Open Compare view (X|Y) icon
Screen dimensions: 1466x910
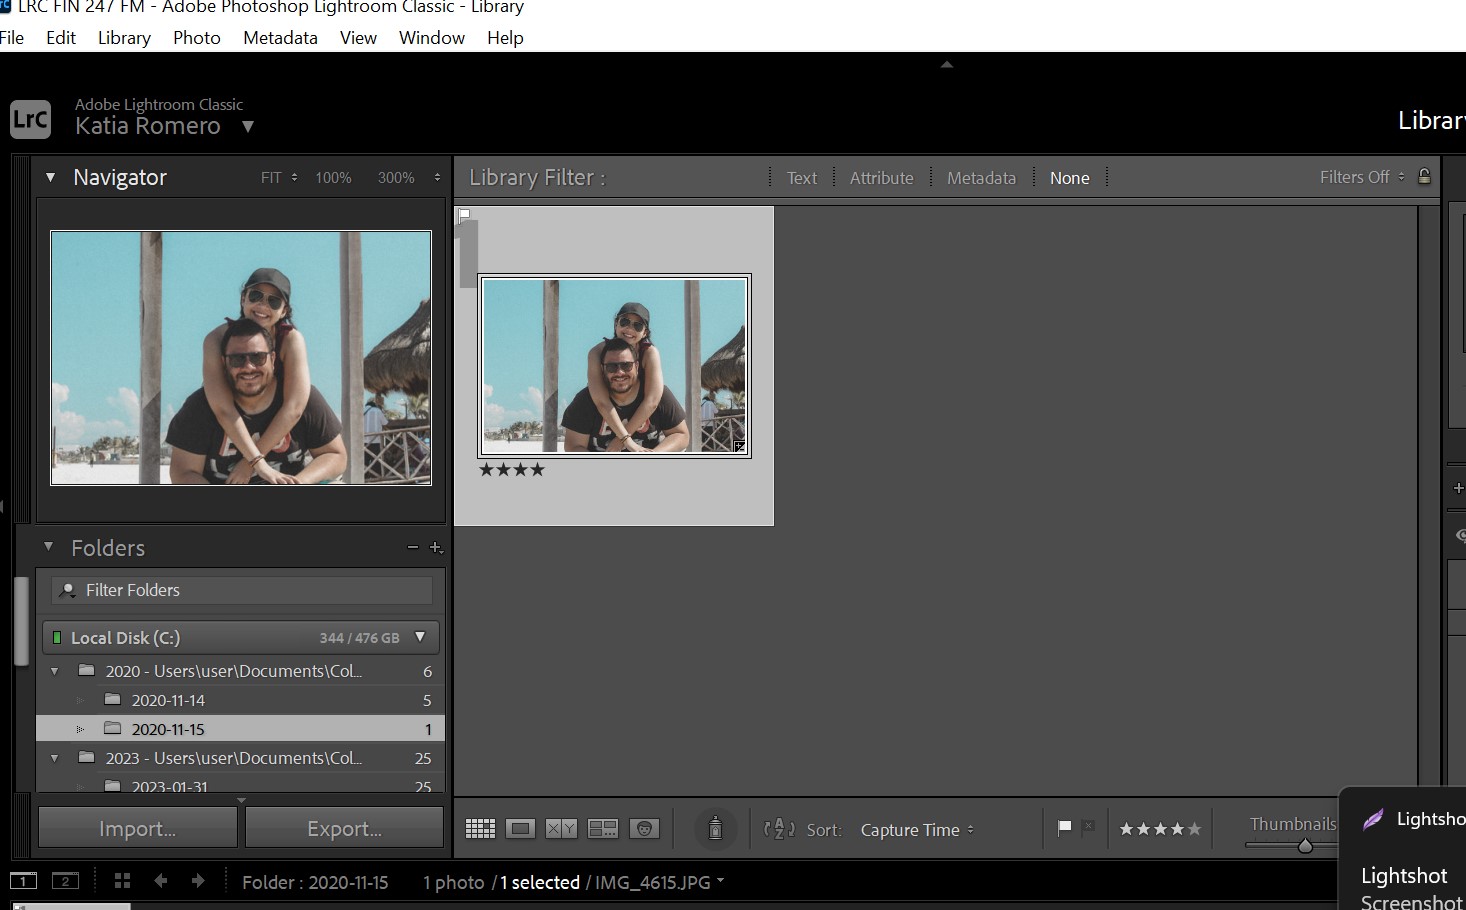pos(561,829)
